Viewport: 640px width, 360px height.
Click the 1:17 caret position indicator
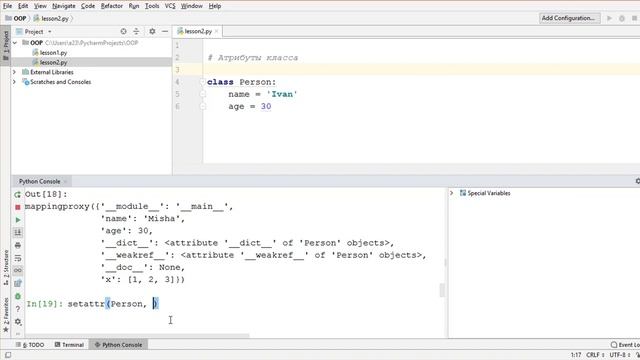(576, 355)
